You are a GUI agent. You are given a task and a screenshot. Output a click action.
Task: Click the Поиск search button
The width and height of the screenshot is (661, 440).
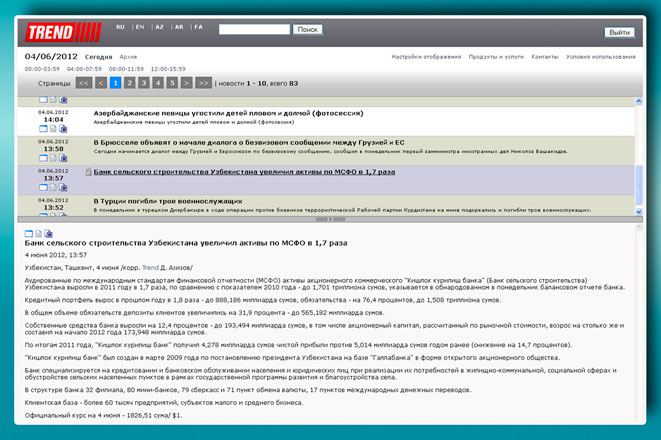tap(308, 29)
